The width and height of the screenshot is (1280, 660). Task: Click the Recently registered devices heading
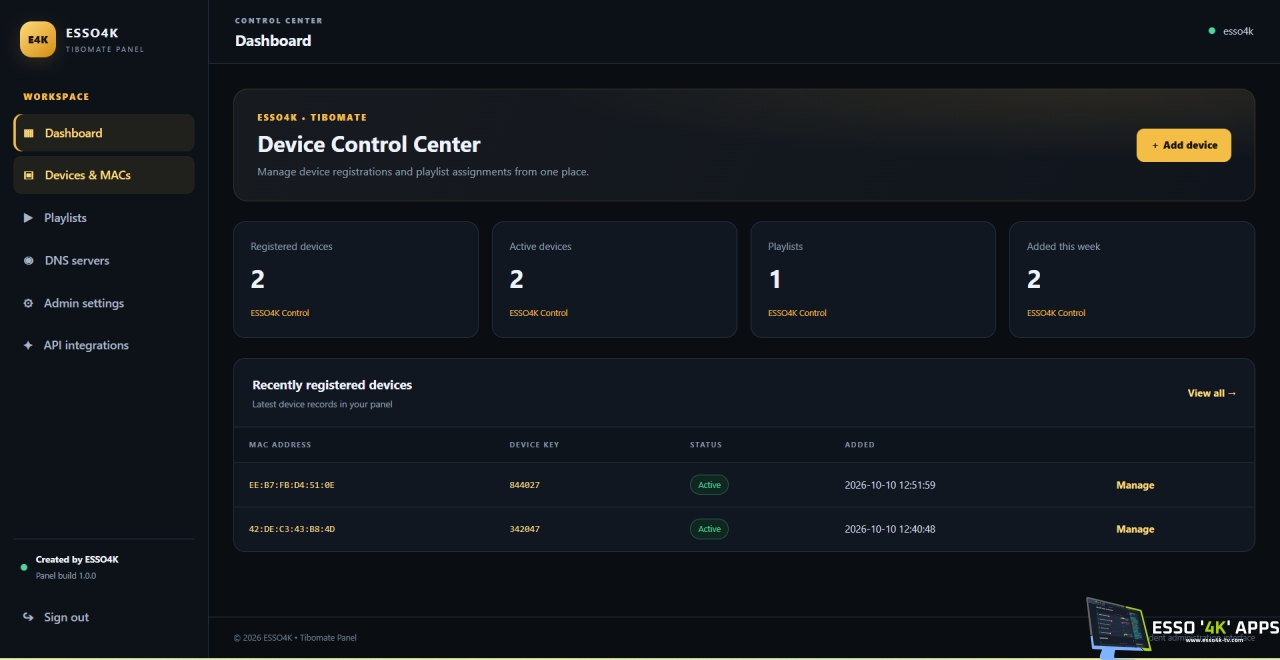coord(332,385)
